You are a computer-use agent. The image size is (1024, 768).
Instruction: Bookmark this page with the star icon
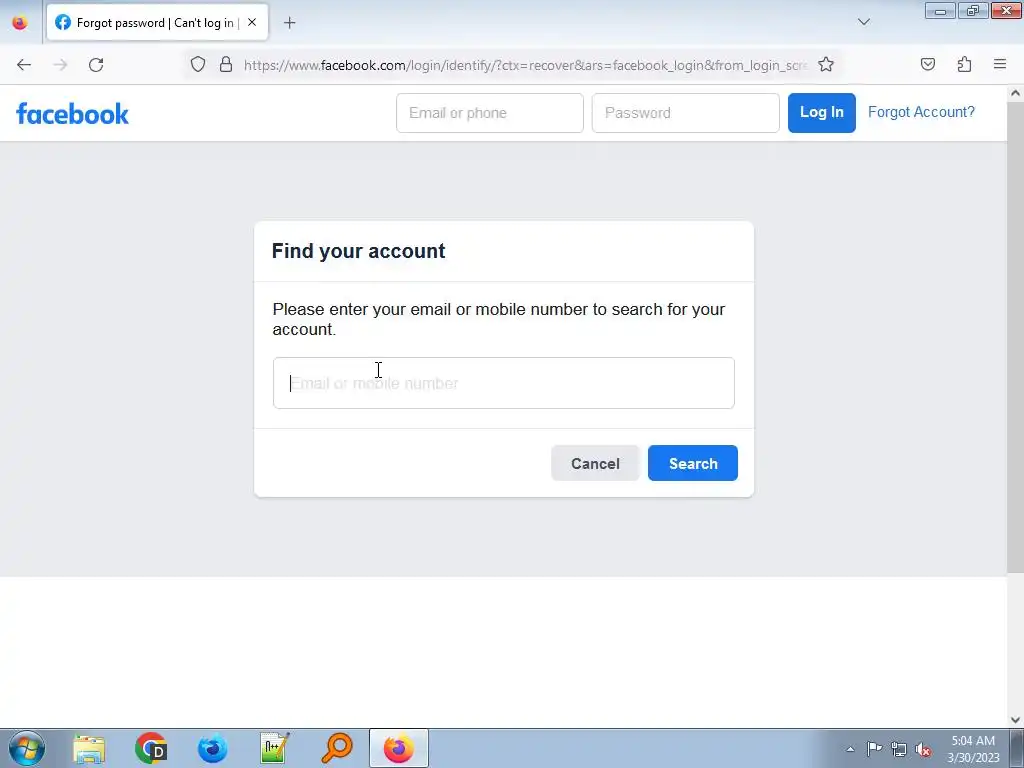[825, 64]
